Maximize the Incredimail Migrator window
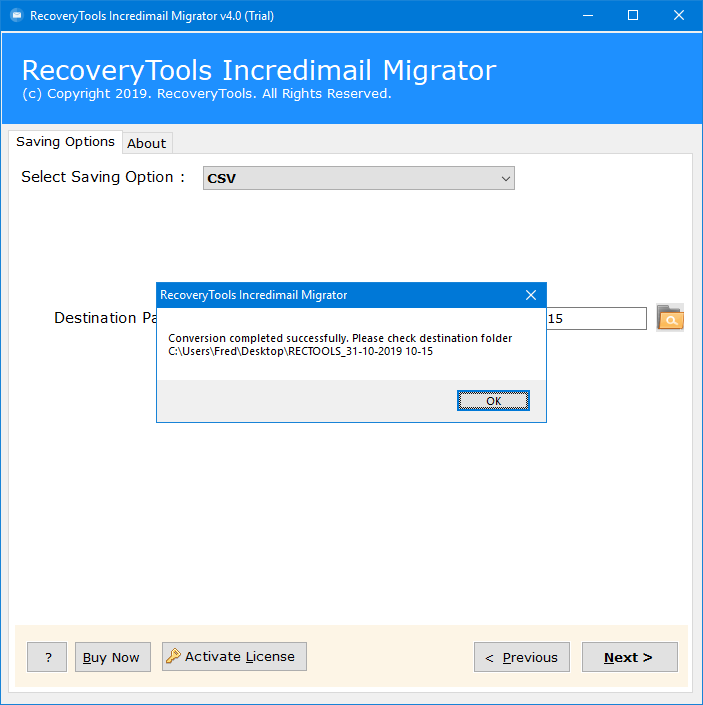Screen dimensions: 703x705 click(633, 16)
